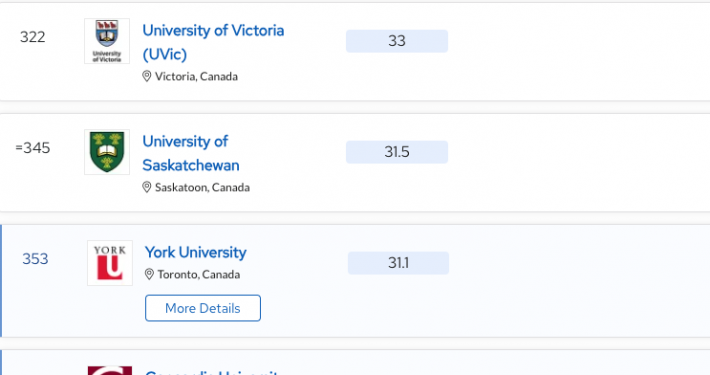This screenshot has height=375, width=710.
Task: Click the University of Victoria crest logo
Action: pos(107,41)
